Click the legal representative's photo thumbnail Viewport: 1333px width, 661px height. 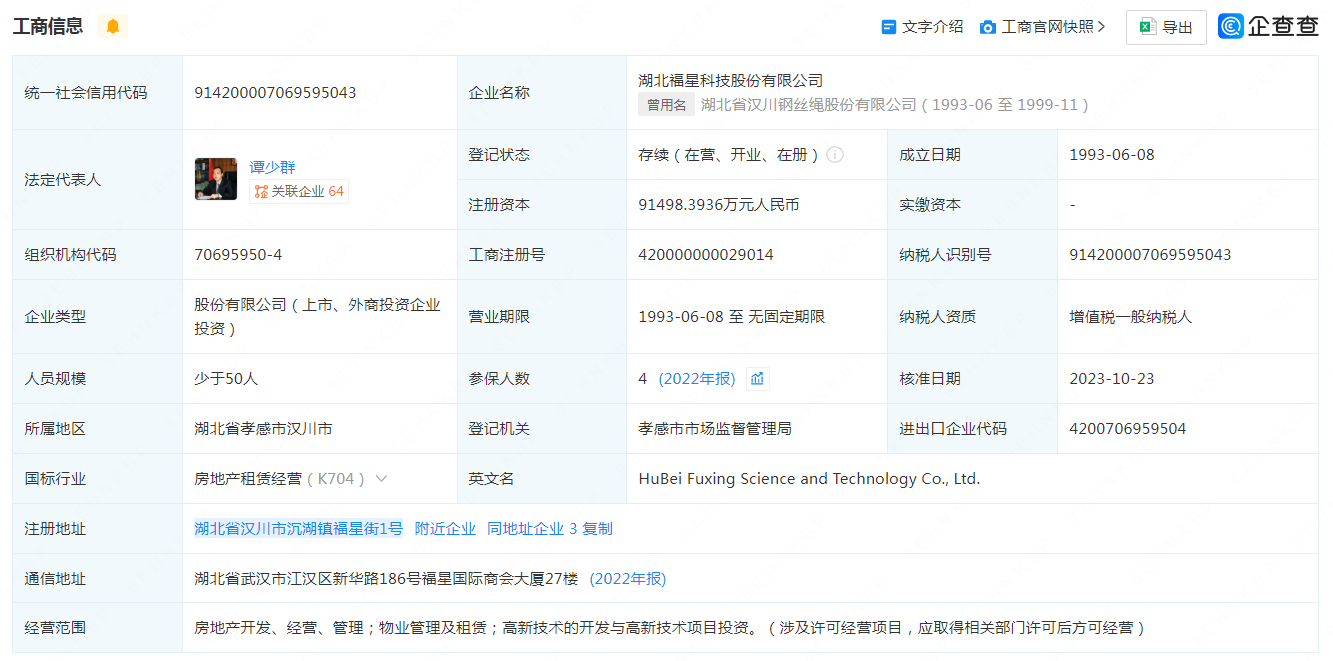pyautogui.click(x=215, y=179)
